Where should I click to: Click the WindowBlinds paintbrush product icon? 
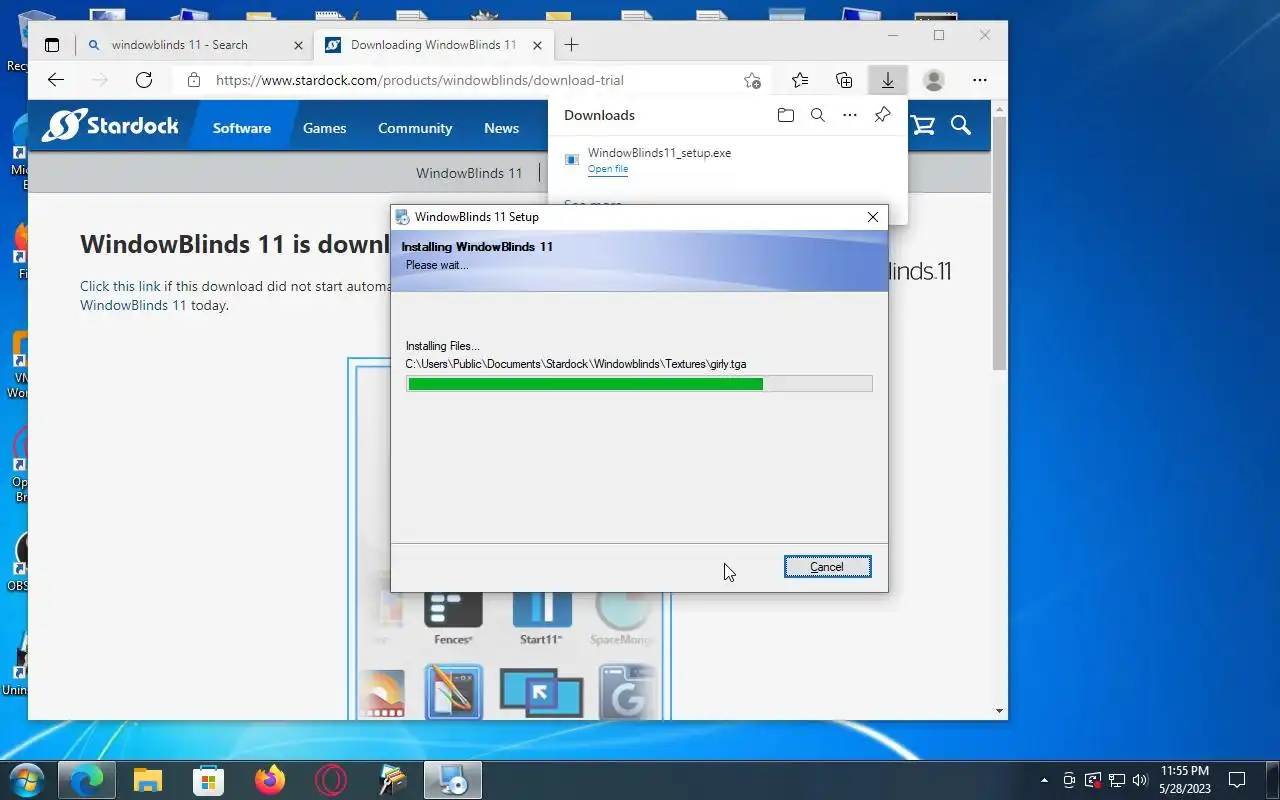pyautogui.click(x=453, y=692)
